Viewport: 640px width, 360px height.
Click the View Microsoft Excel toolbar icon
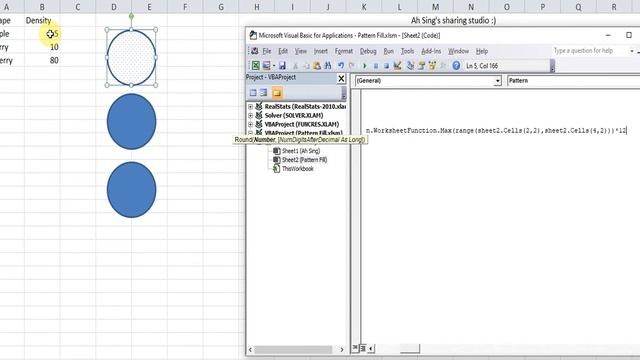pos(256,65)
